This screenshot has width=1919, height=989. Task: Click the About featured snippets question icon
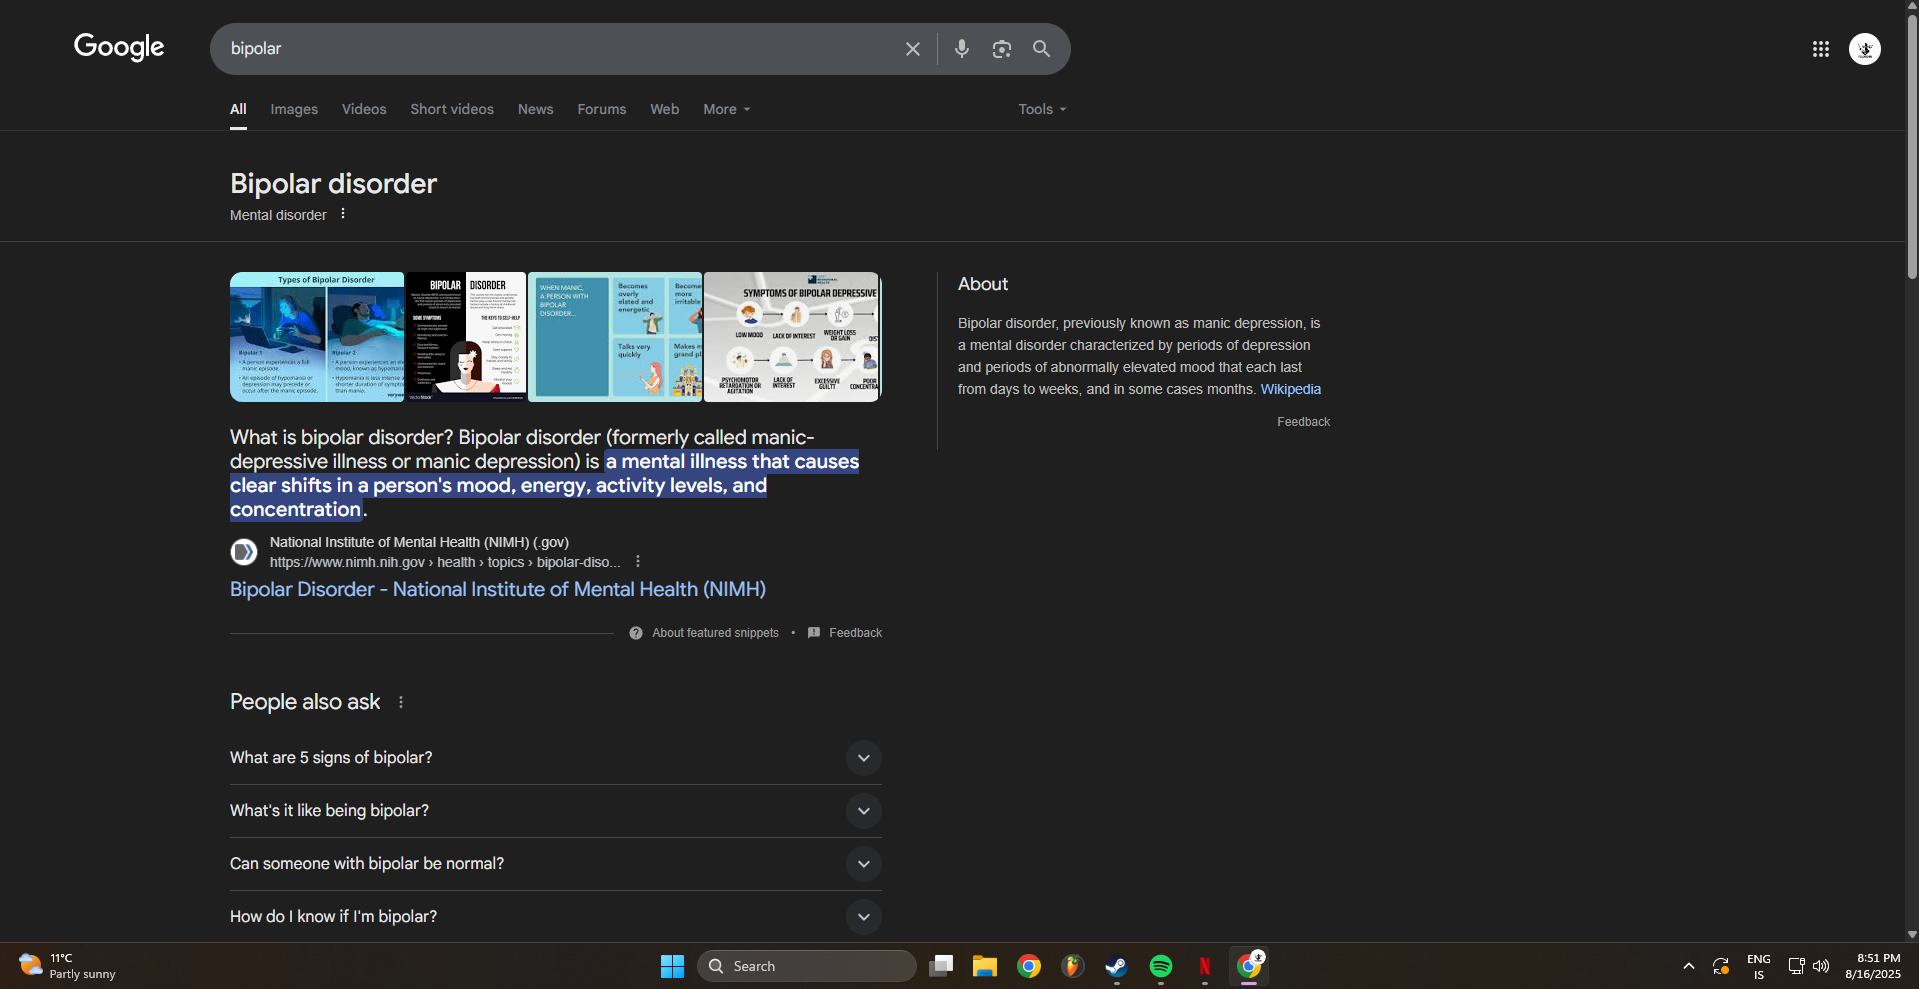(636, 633)
